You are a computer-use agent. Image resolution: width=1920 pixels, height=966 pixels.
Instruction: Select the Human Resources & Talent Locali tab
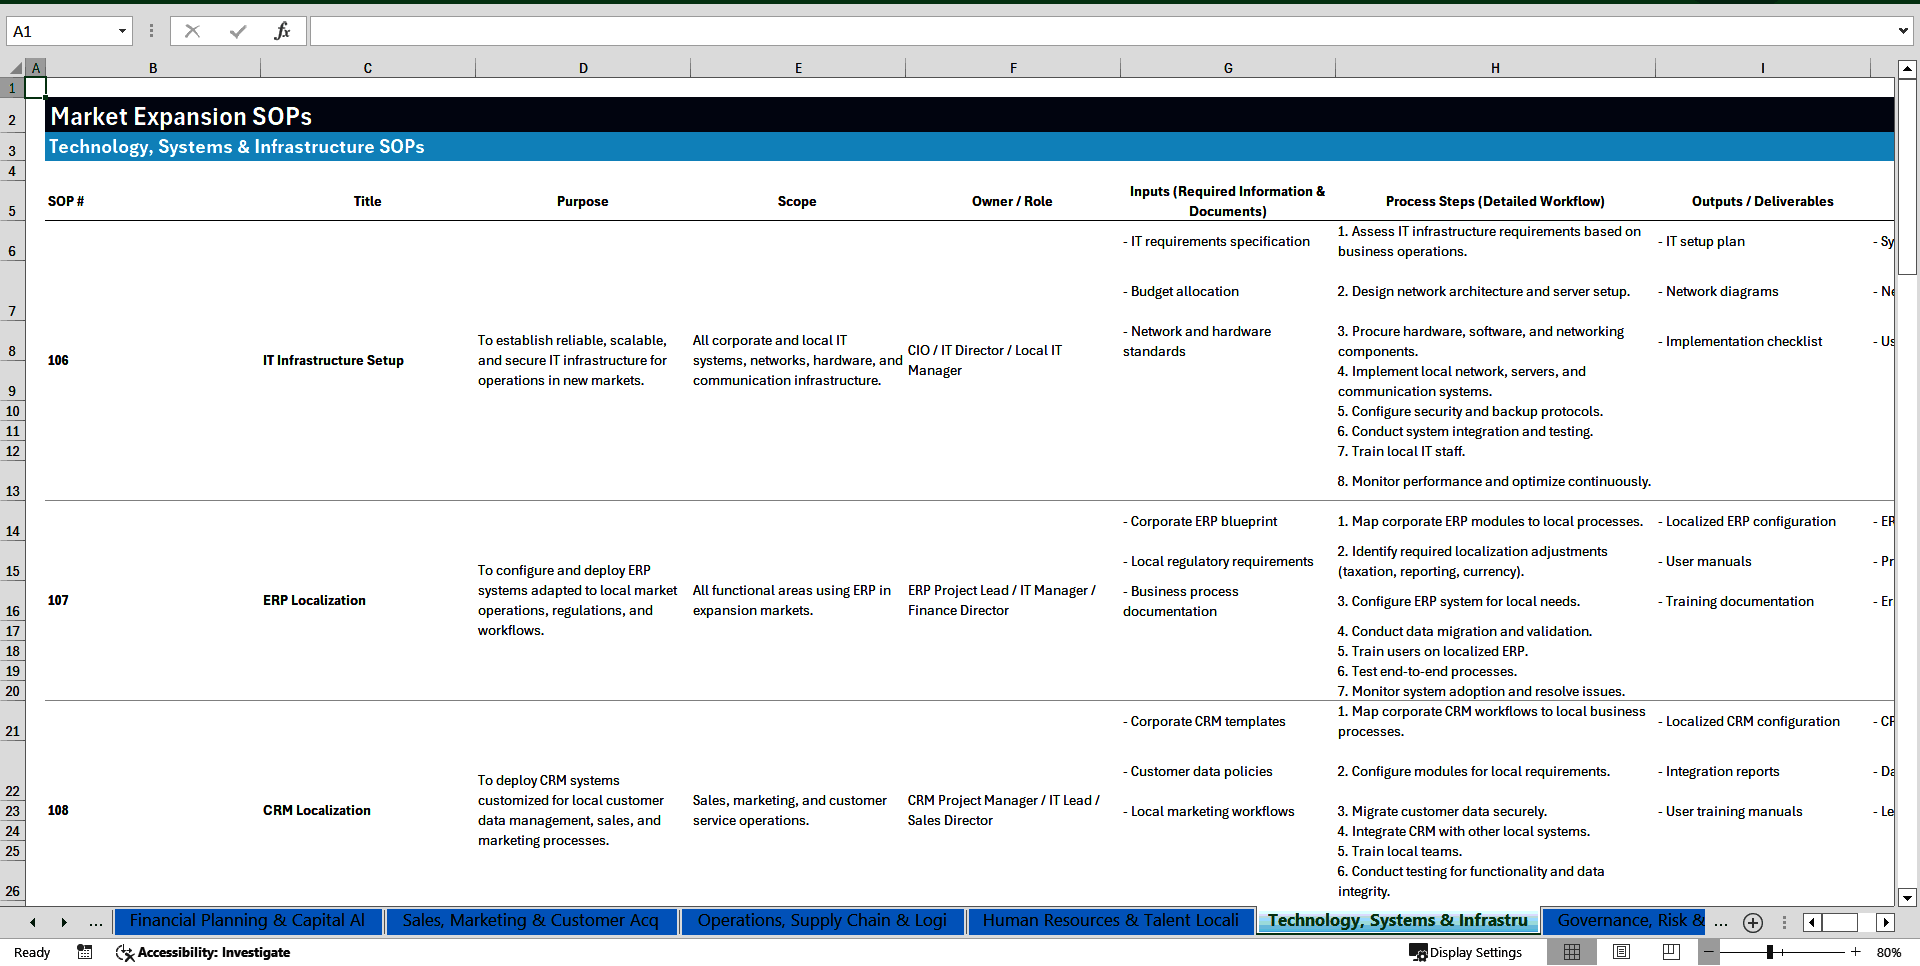coord(1110,921)
